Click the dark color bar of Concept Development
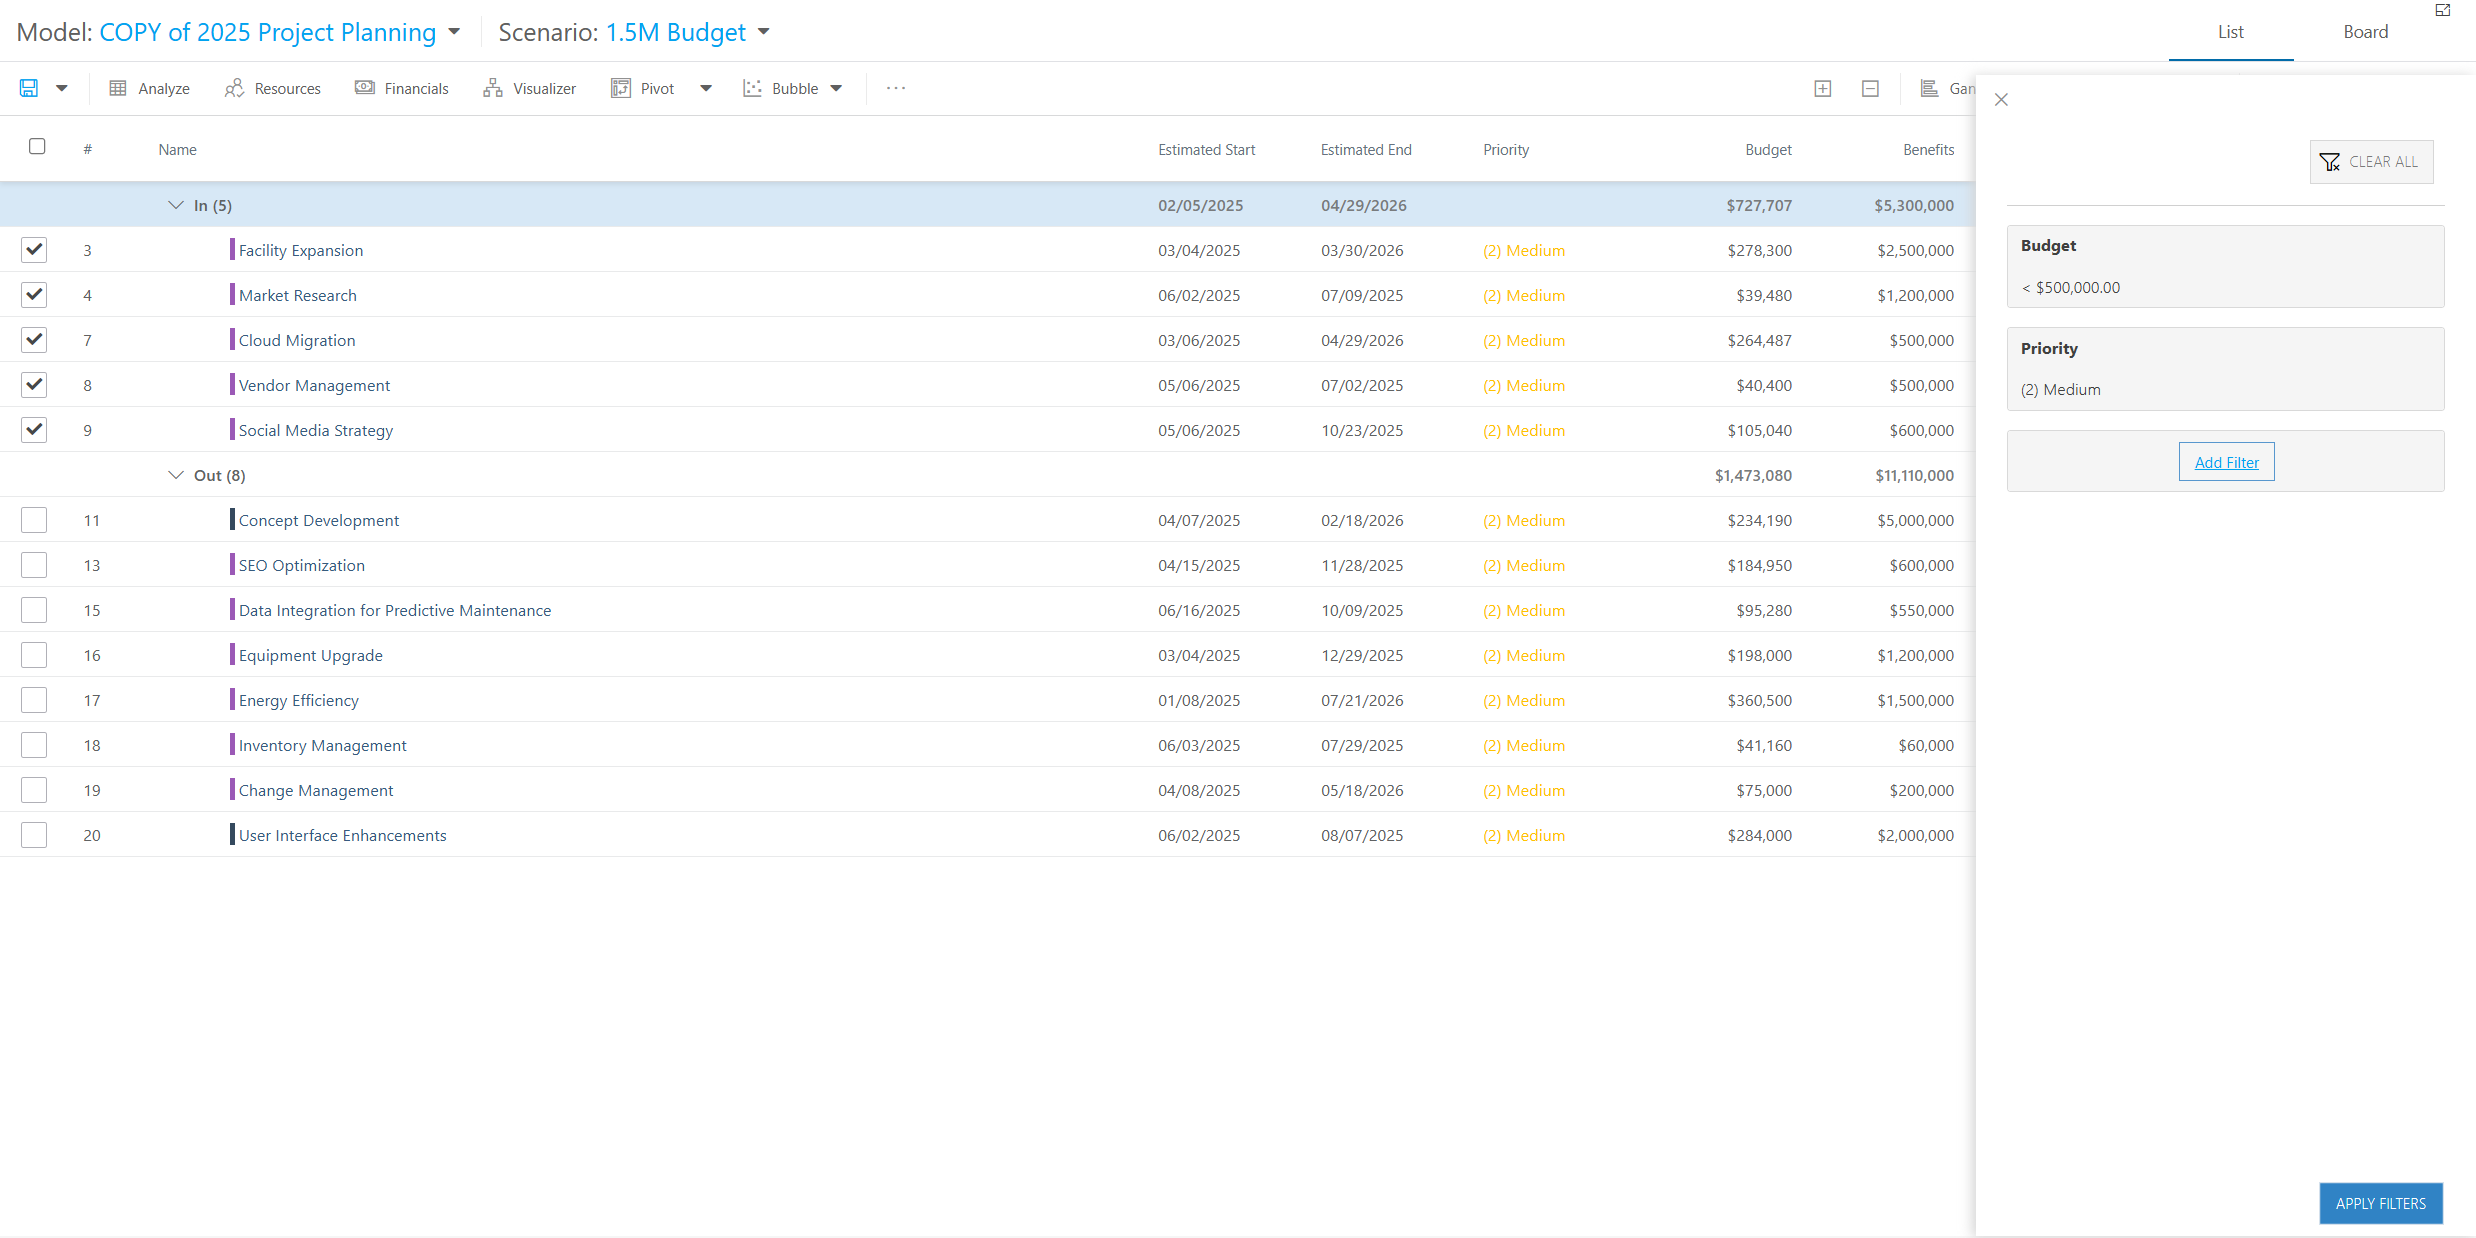The image size is (2476, 1238). (x=232, y=519)
